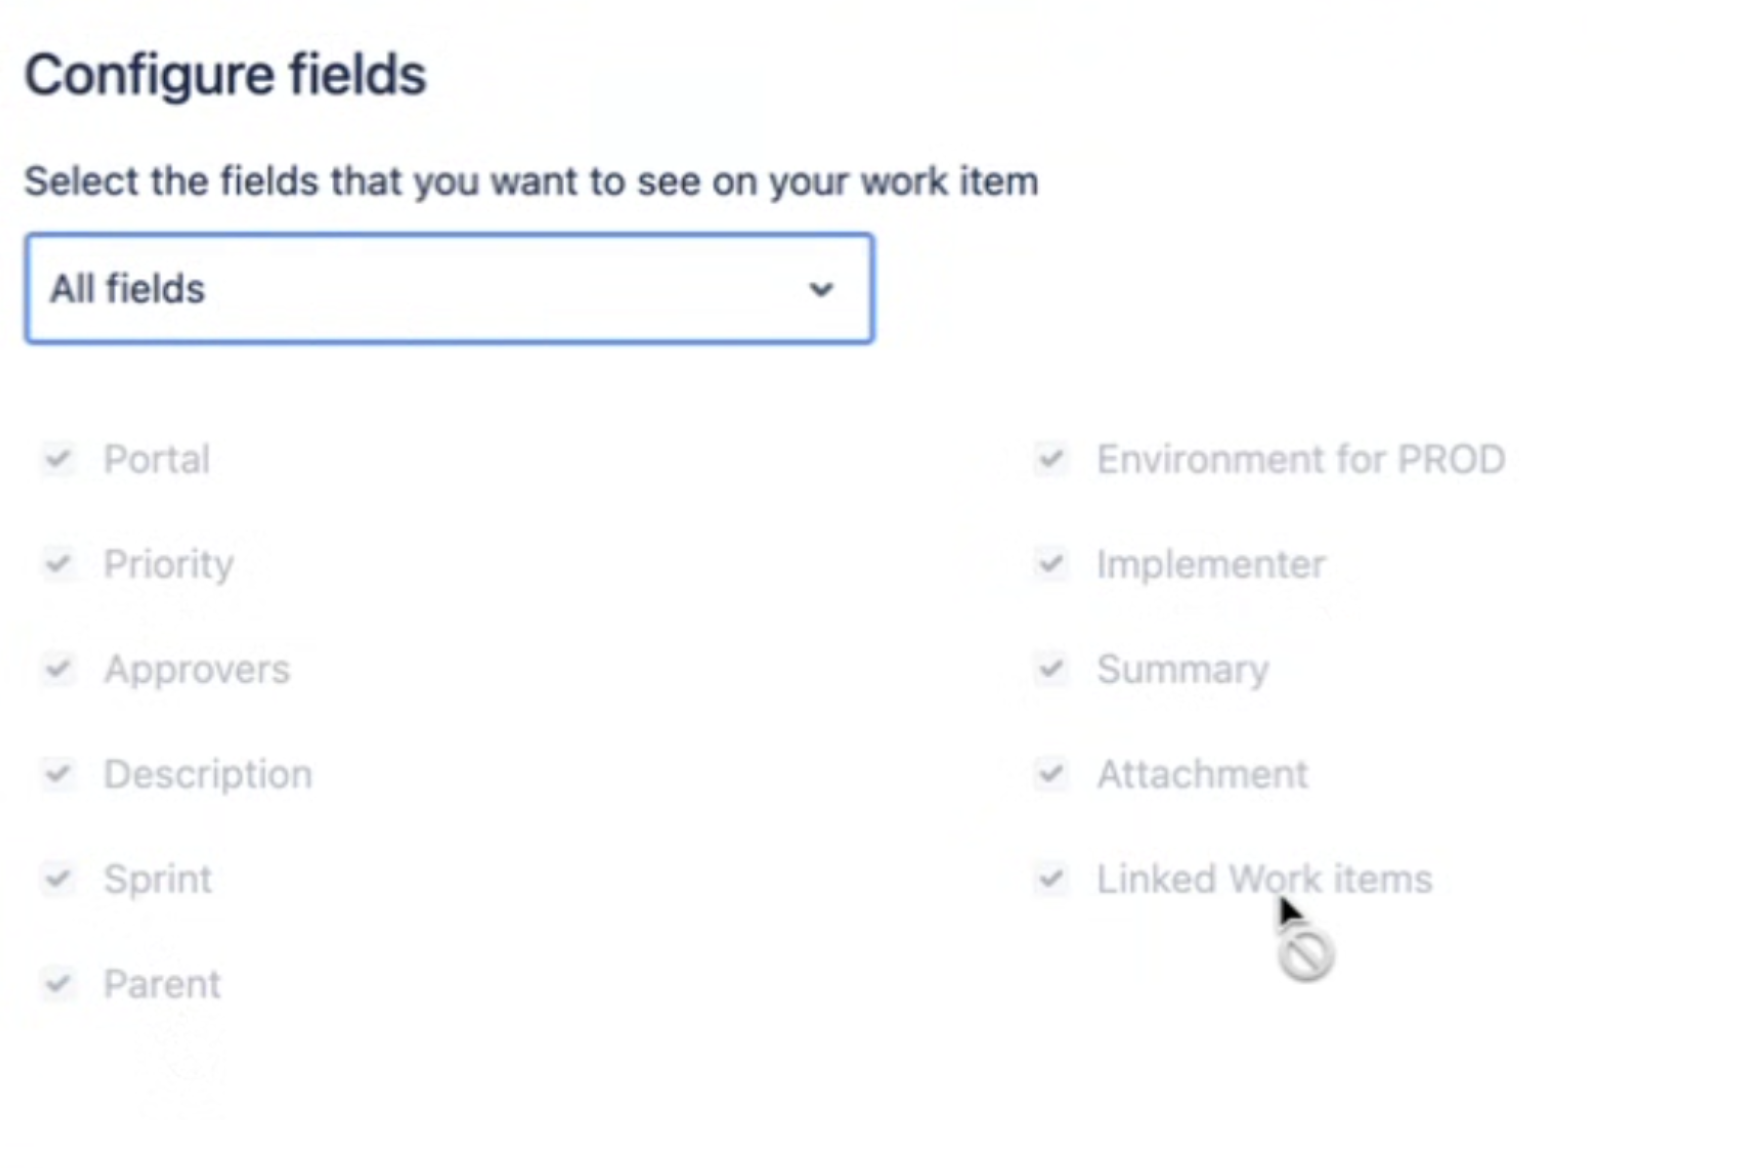This screenshot has width=1758, height=1168.
Task: Click the checkmark icon beside Sprint
Action: (58, 878)
